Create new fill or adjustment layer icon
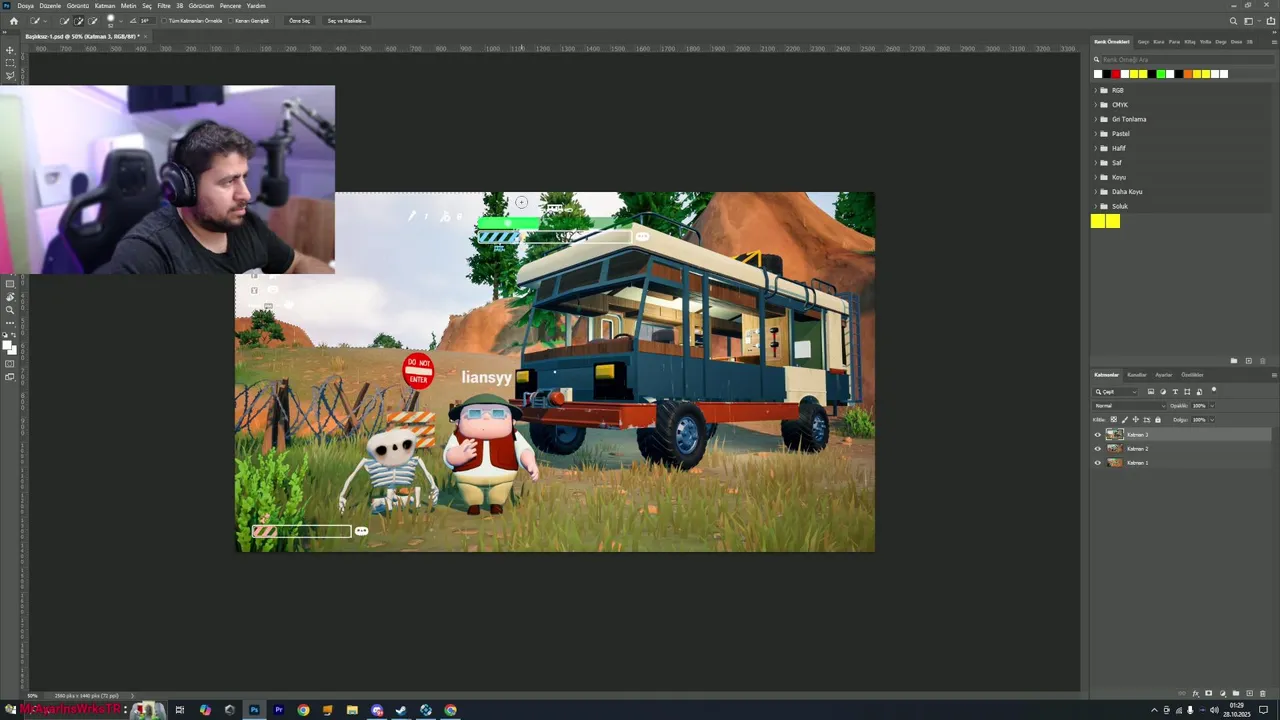The width and height of the screenshot is (1280, 720). [1222, 693]
